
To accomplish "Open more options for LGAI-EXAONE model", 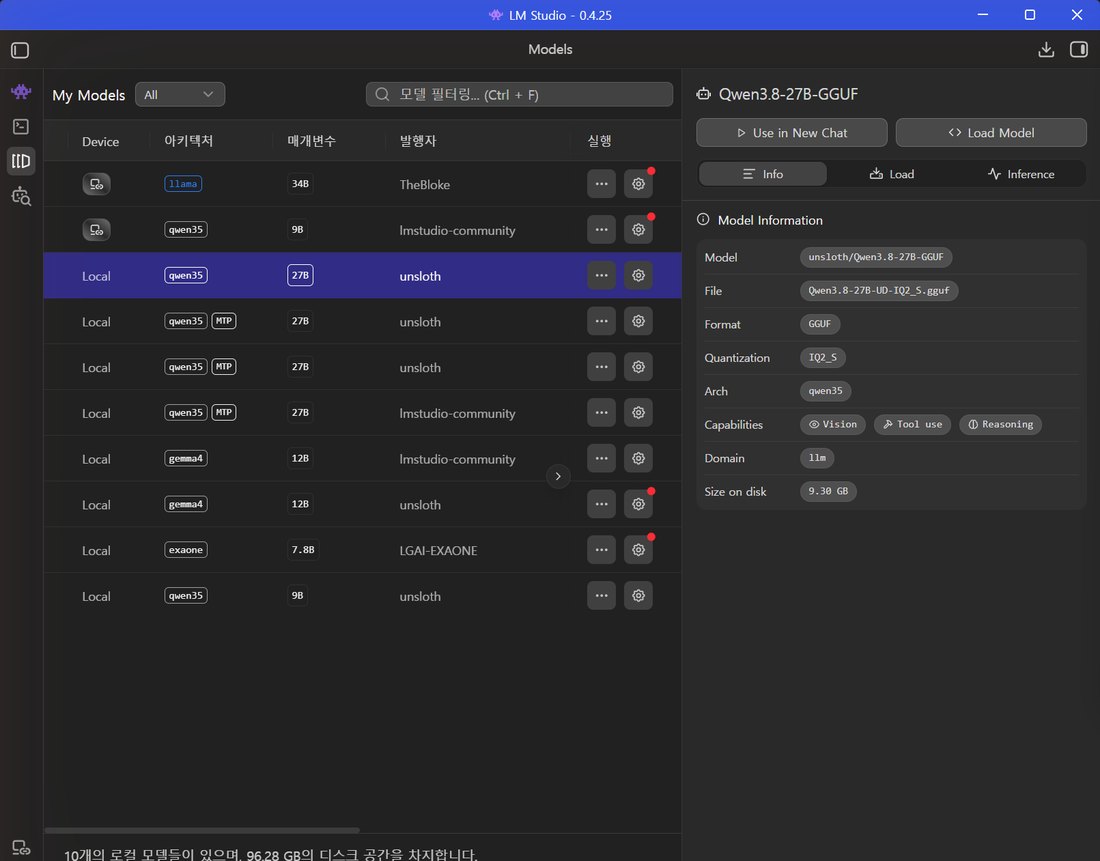I will click(x=601, y=549).
